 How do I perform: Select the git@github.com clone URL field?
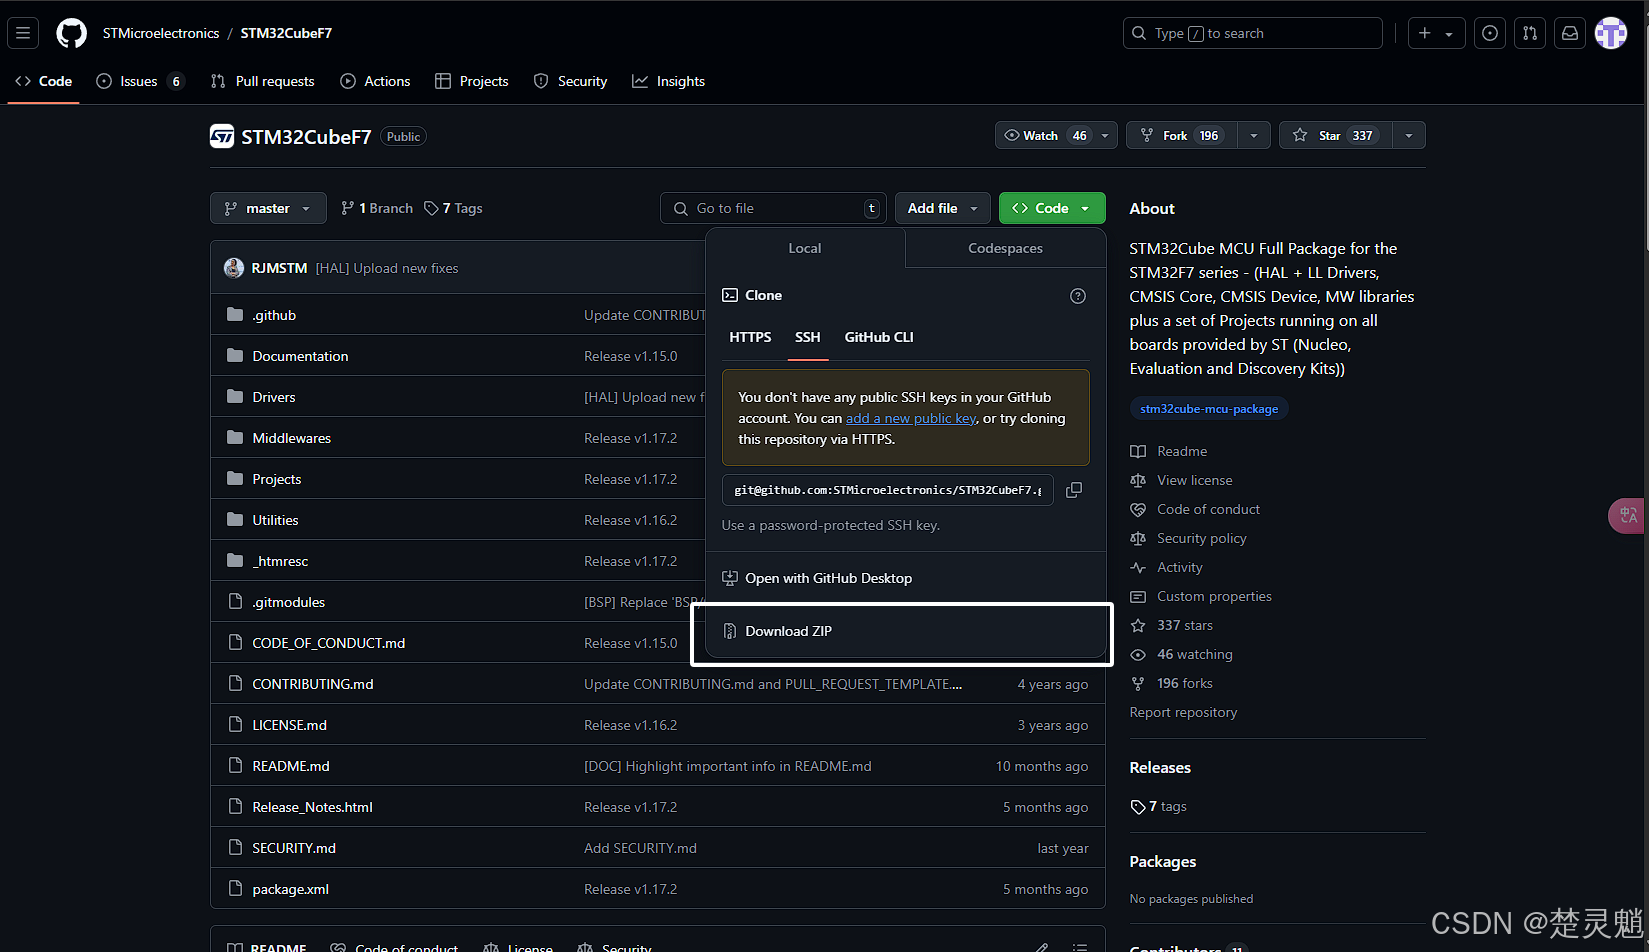pos(888,490)
